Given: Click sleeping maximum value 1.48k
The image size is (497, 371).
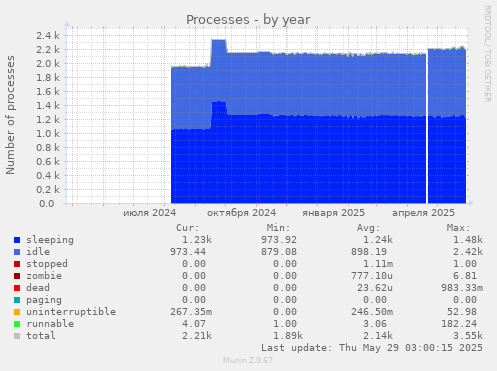Looking at the screenshot, I should [x=468, y=240].
